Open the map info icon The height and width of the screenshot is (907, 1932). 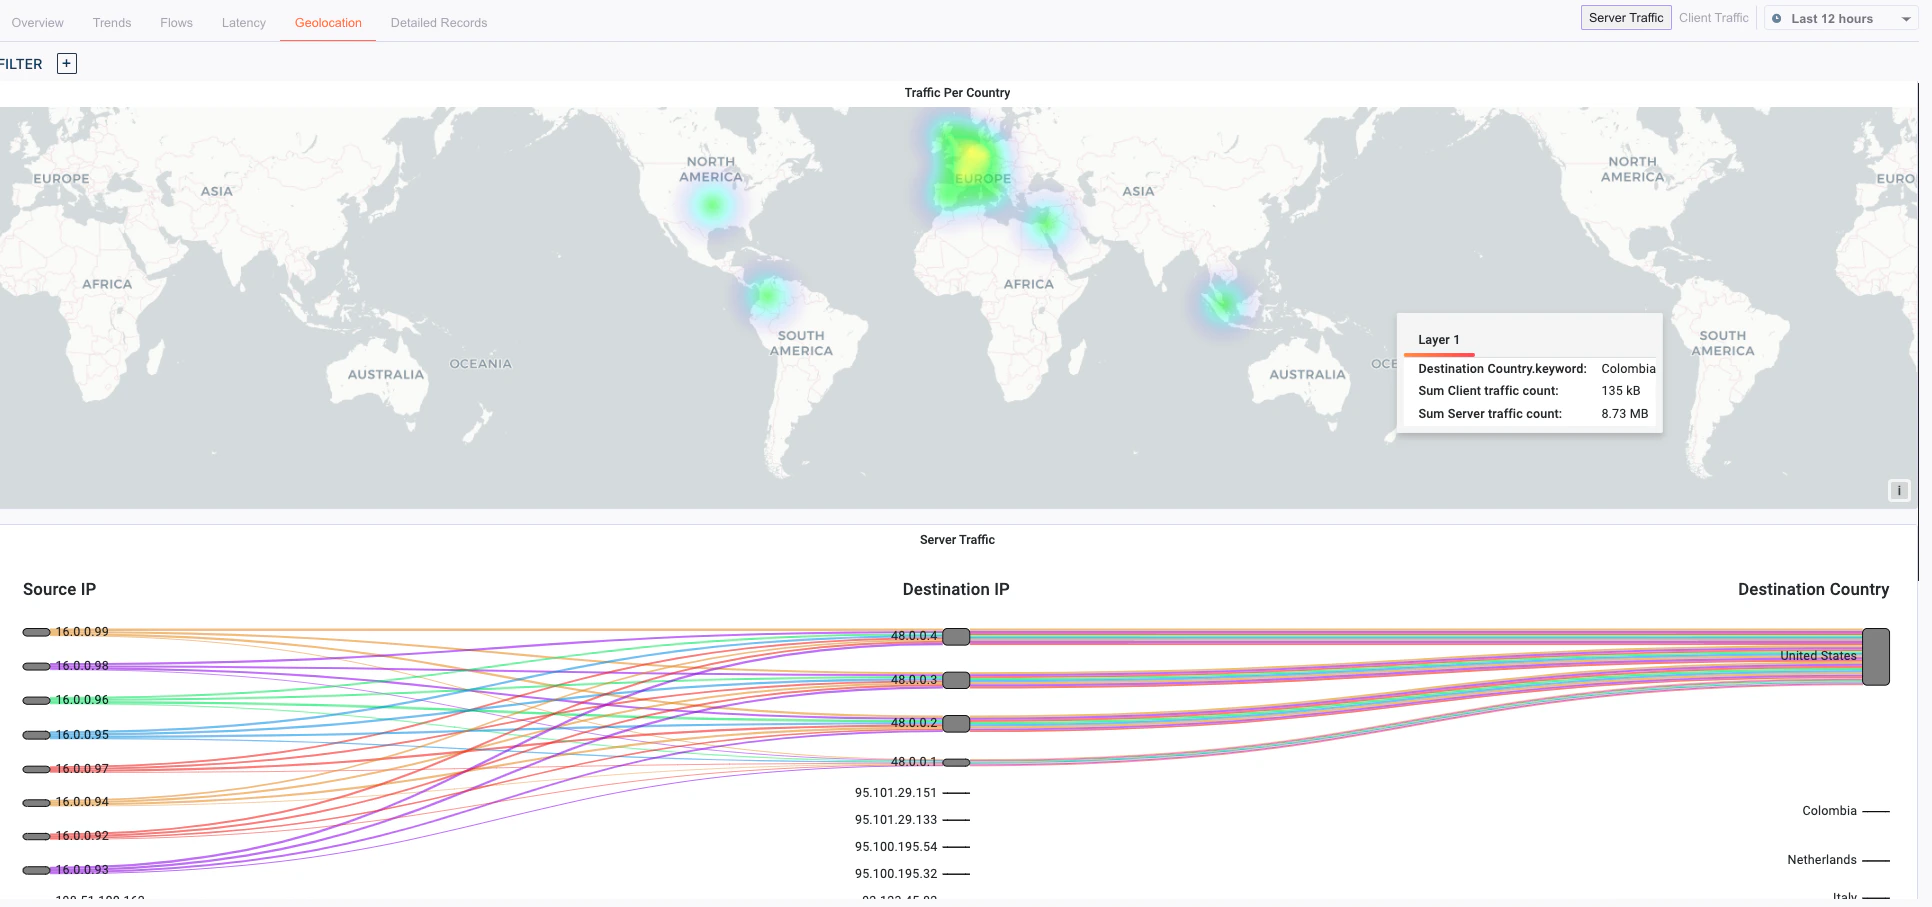(1898, 490)
